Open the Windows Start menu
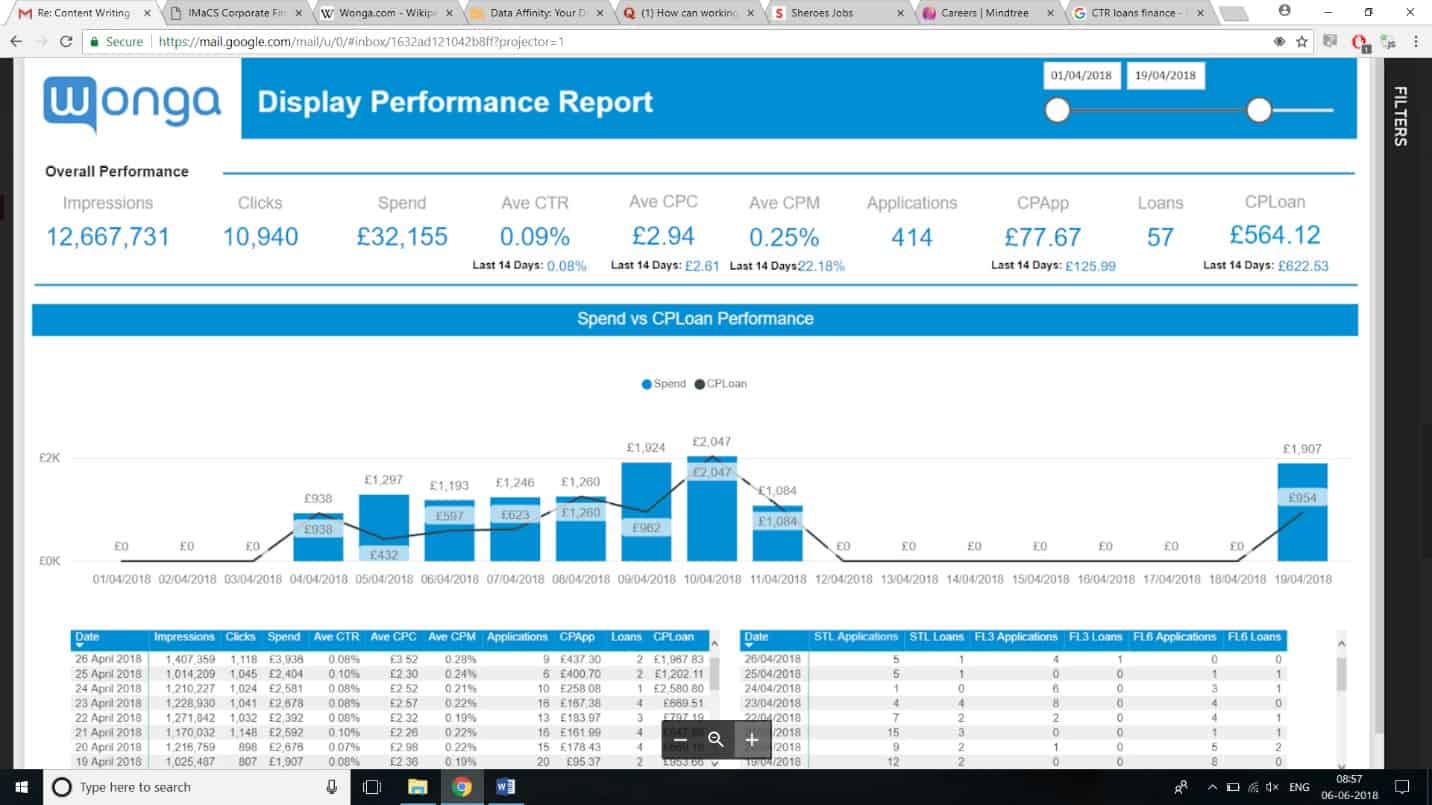Viewport: 1432px width, 805px height. click(x=21, y=787)
